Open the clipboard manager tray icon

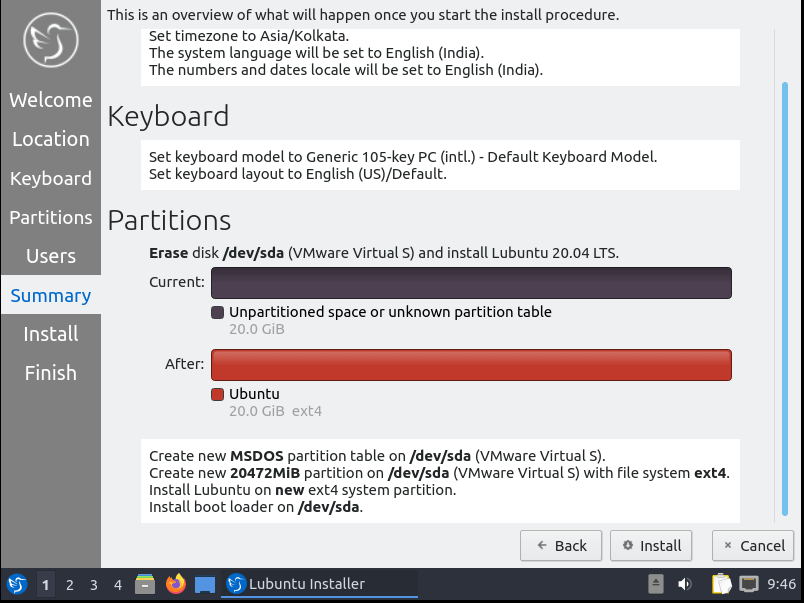(721, 584)
